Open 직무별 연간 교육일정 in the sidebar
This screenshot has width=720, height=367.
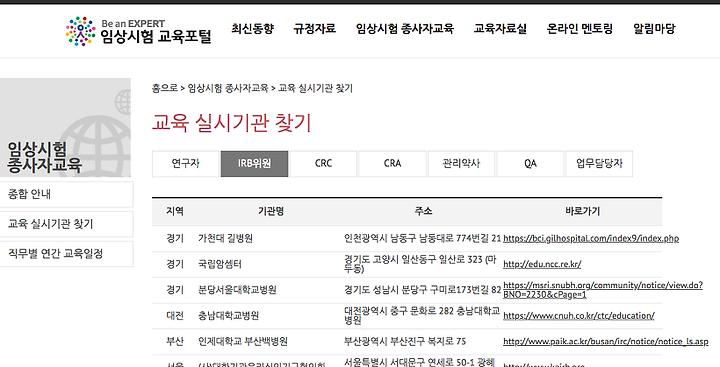[67, 254]
